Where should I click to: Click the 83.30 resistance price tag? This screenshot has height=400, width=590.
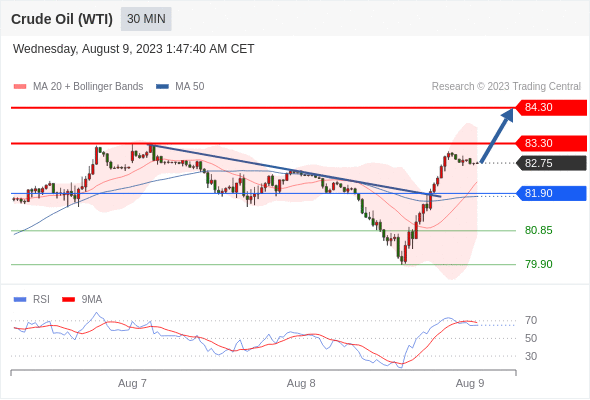[551, 143]
